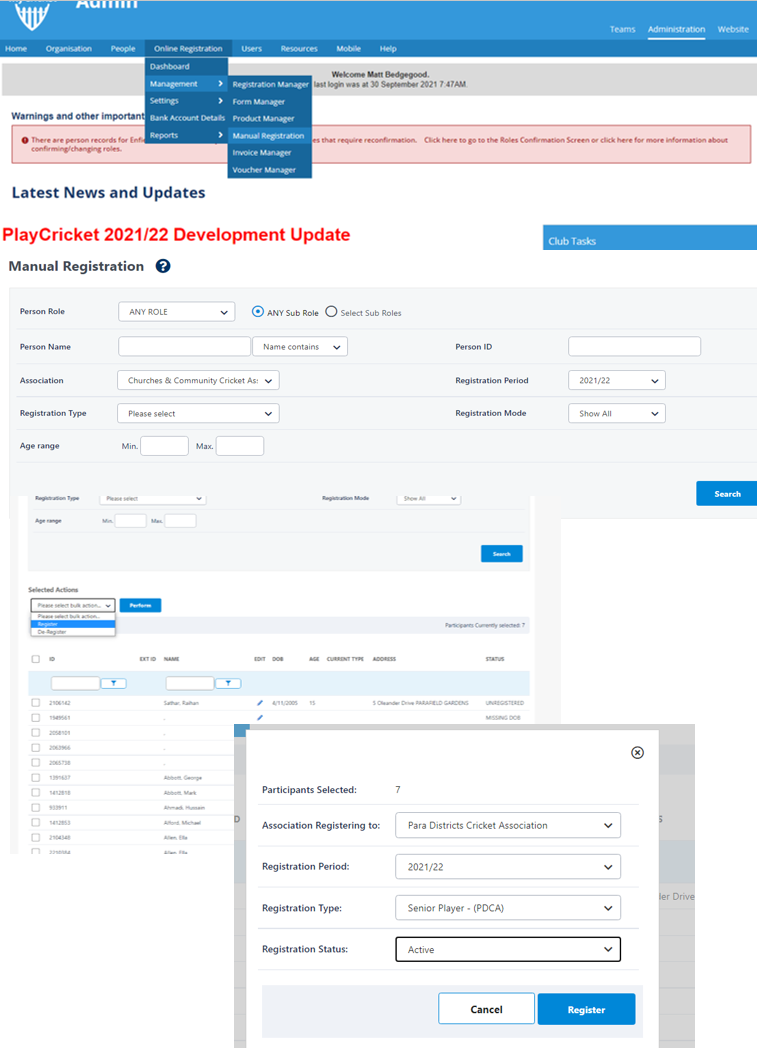Open Registration Period dropdown in the register dialog

[508, 867]
